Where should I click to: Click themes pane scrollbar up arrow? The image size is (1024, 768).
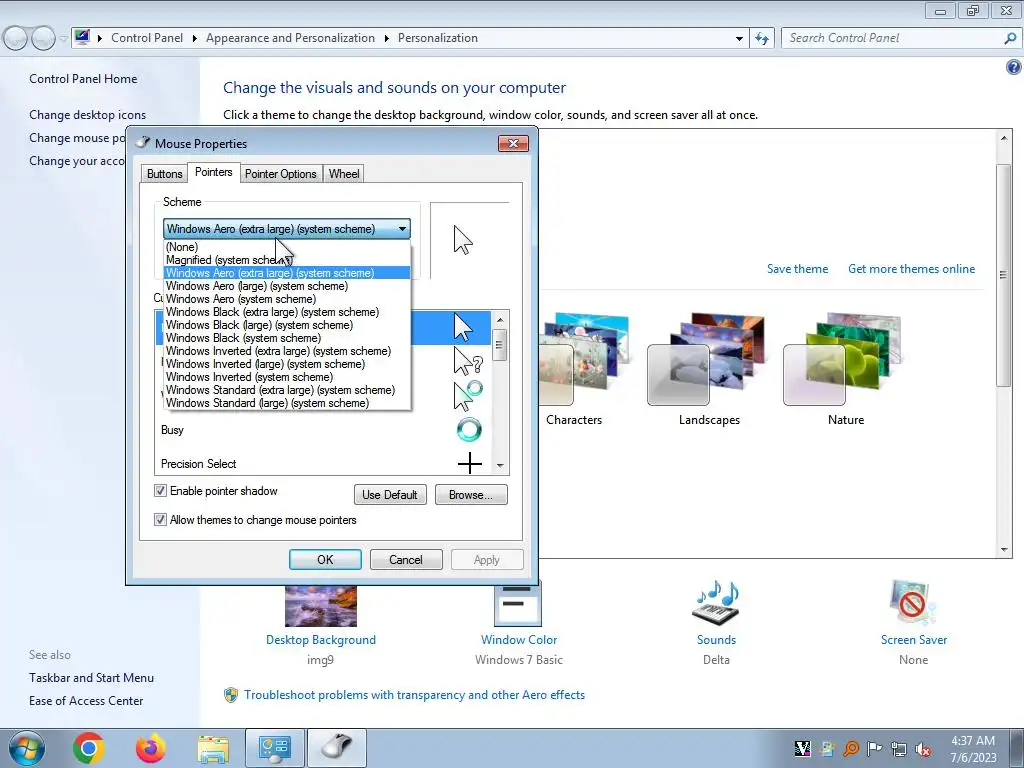pos(1004,138)
